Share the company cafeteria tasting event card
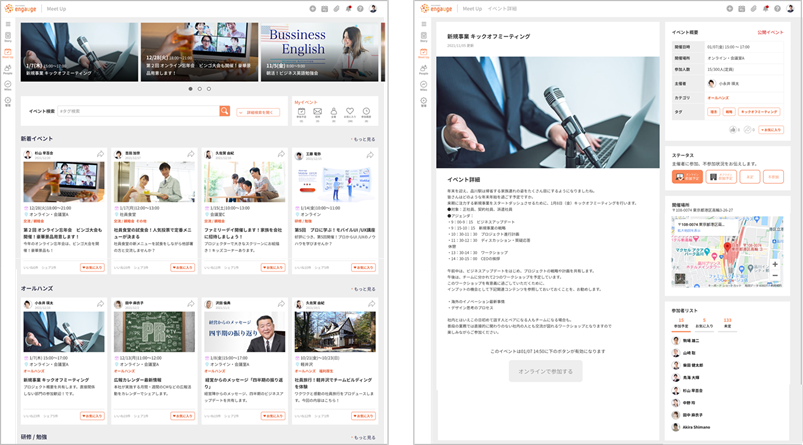The height and width of the screenshot is (445, 803). pyautogui.click(x=191, y=154)
